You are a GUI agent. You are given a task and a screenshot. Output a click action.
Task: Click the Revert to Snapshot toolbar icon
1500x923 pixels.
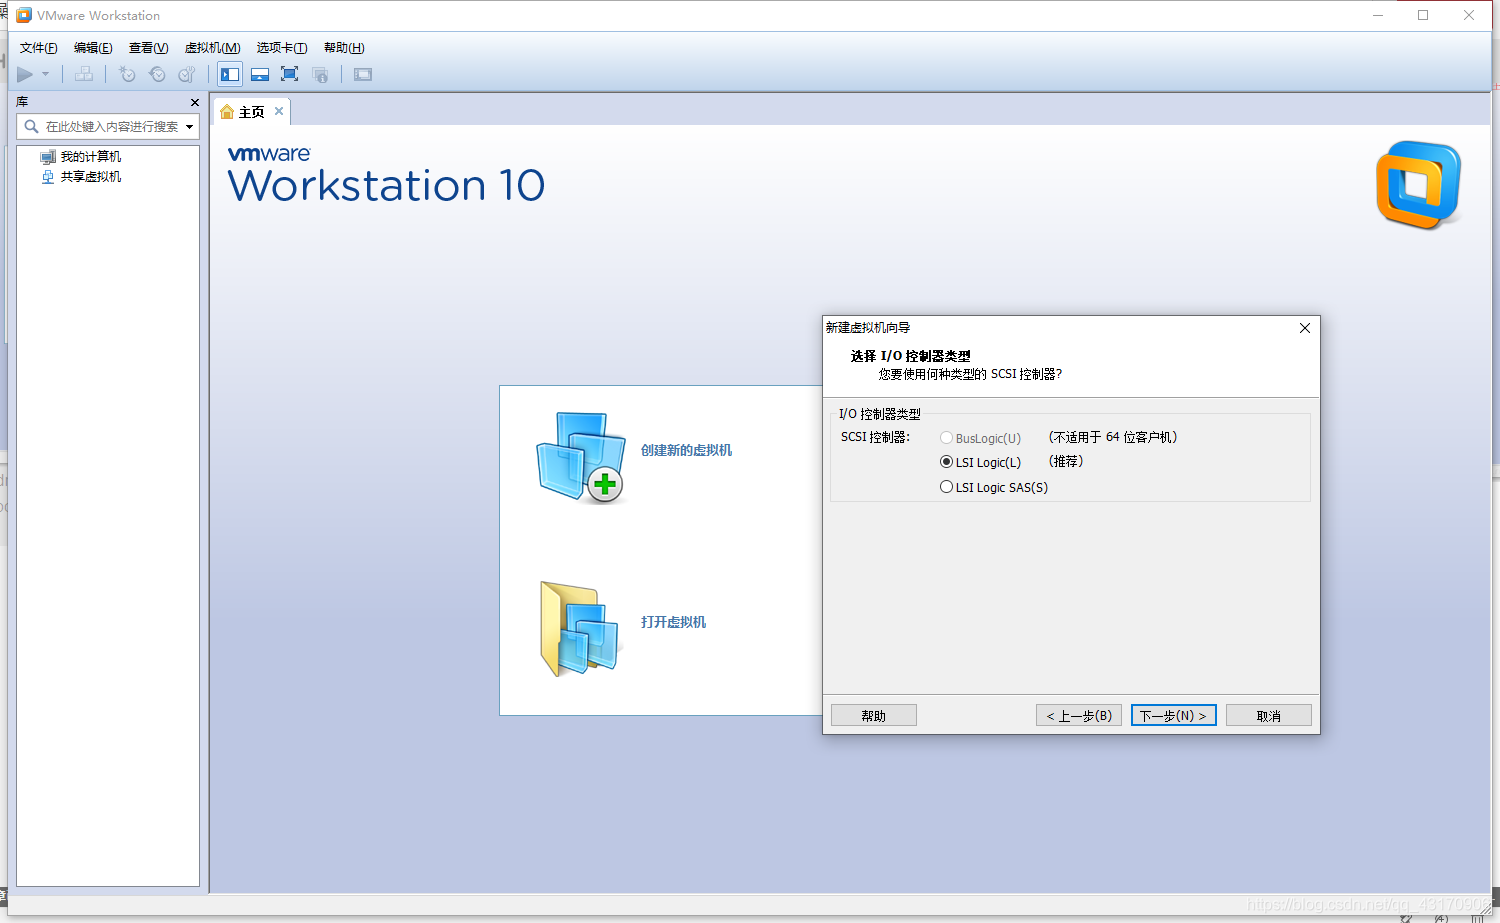pos(157,74)
